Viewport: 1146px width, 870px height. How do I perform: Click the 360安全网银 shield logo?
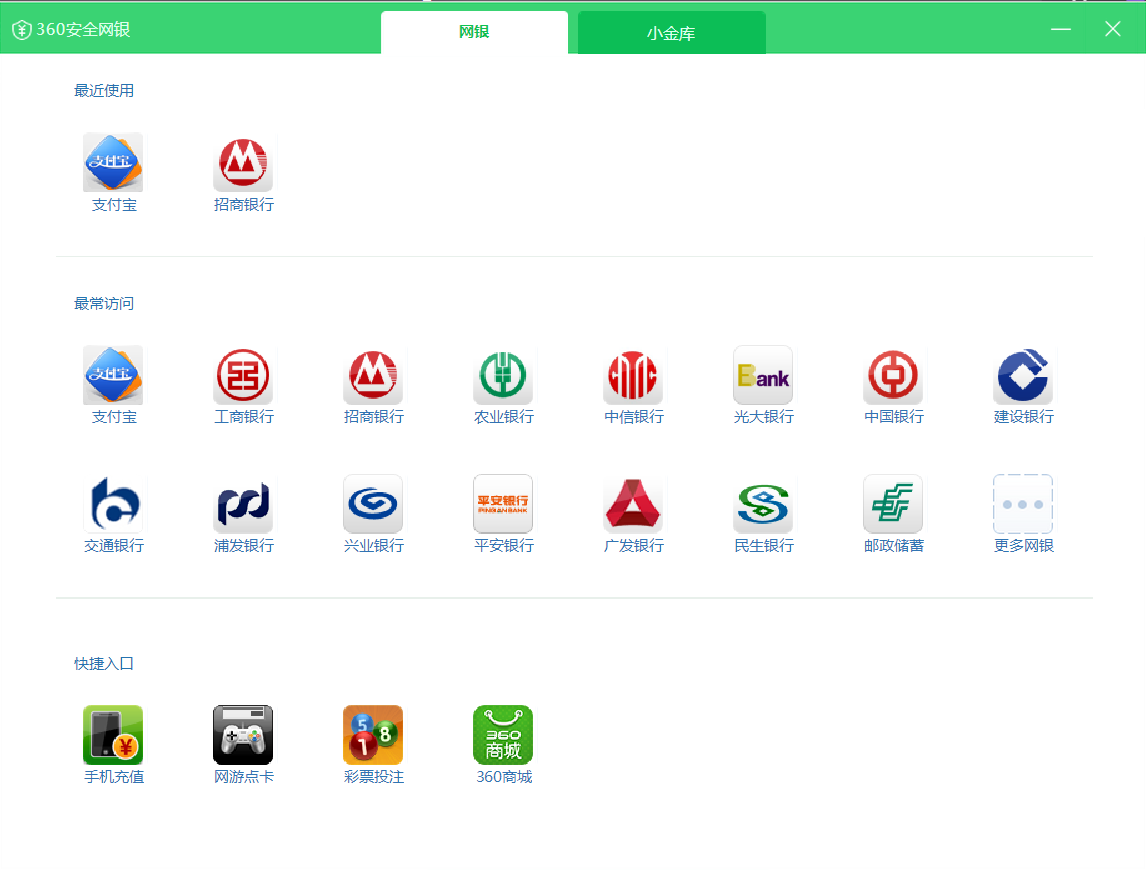22,30
